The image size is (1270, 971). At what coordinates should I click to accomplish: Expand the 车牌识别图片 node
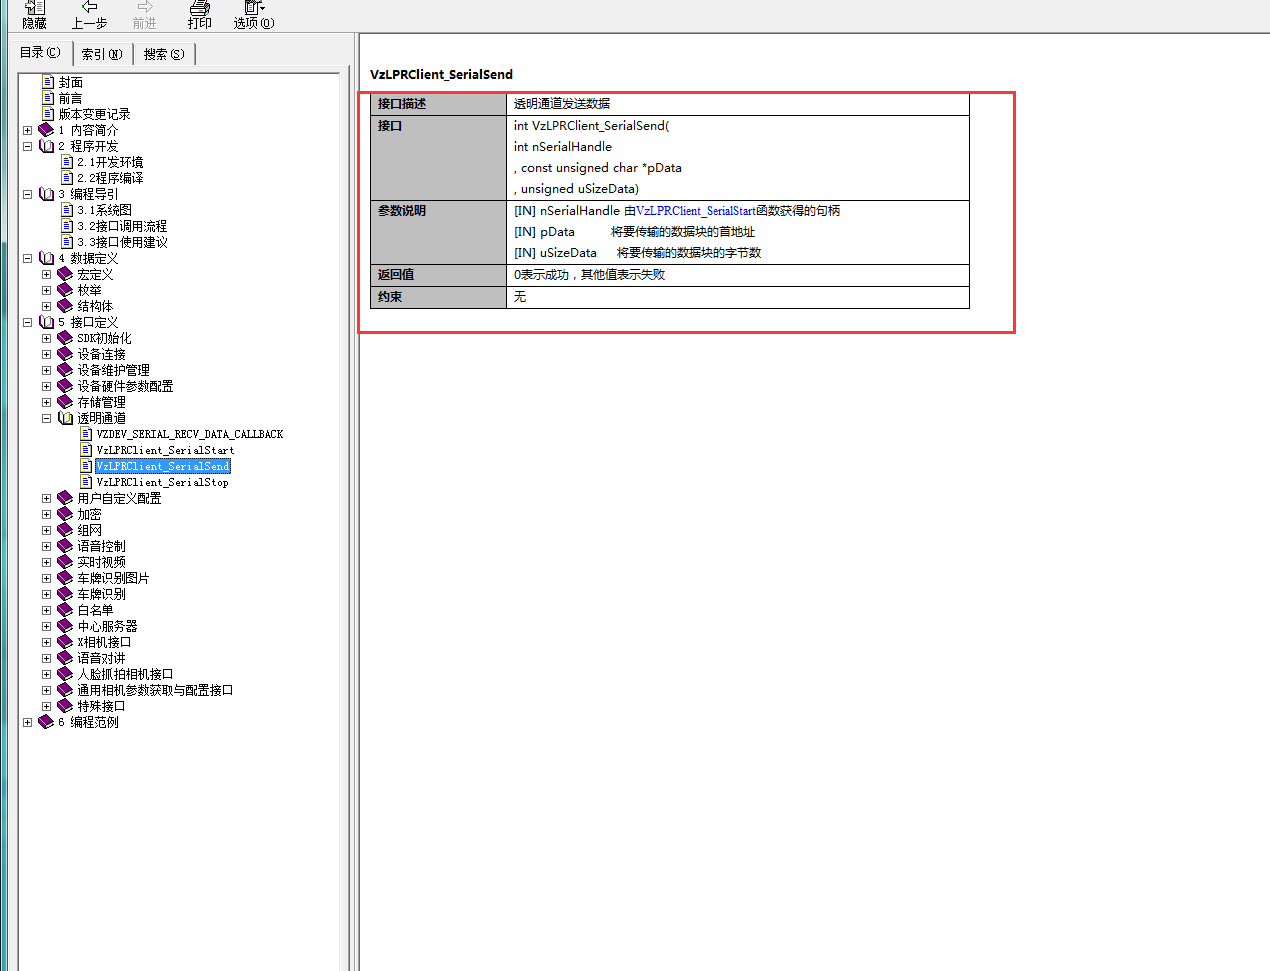click(46, 578)
